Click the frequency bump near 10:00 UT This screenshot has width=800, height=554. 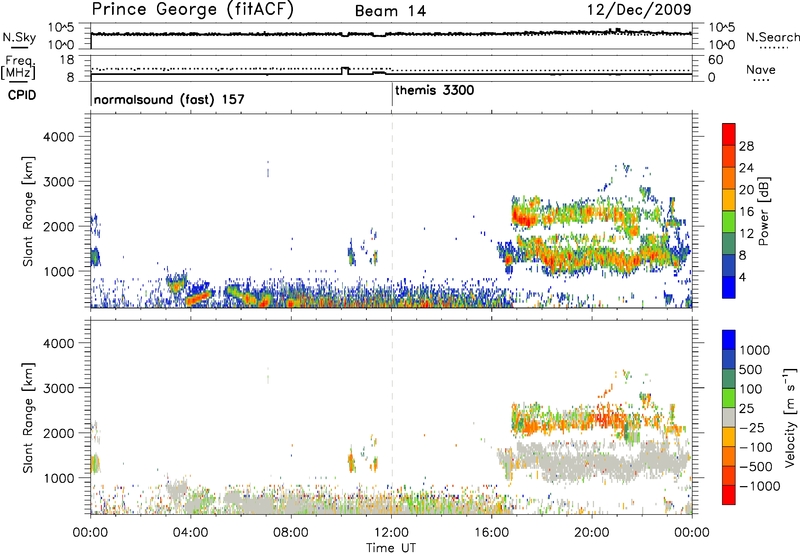345,70
